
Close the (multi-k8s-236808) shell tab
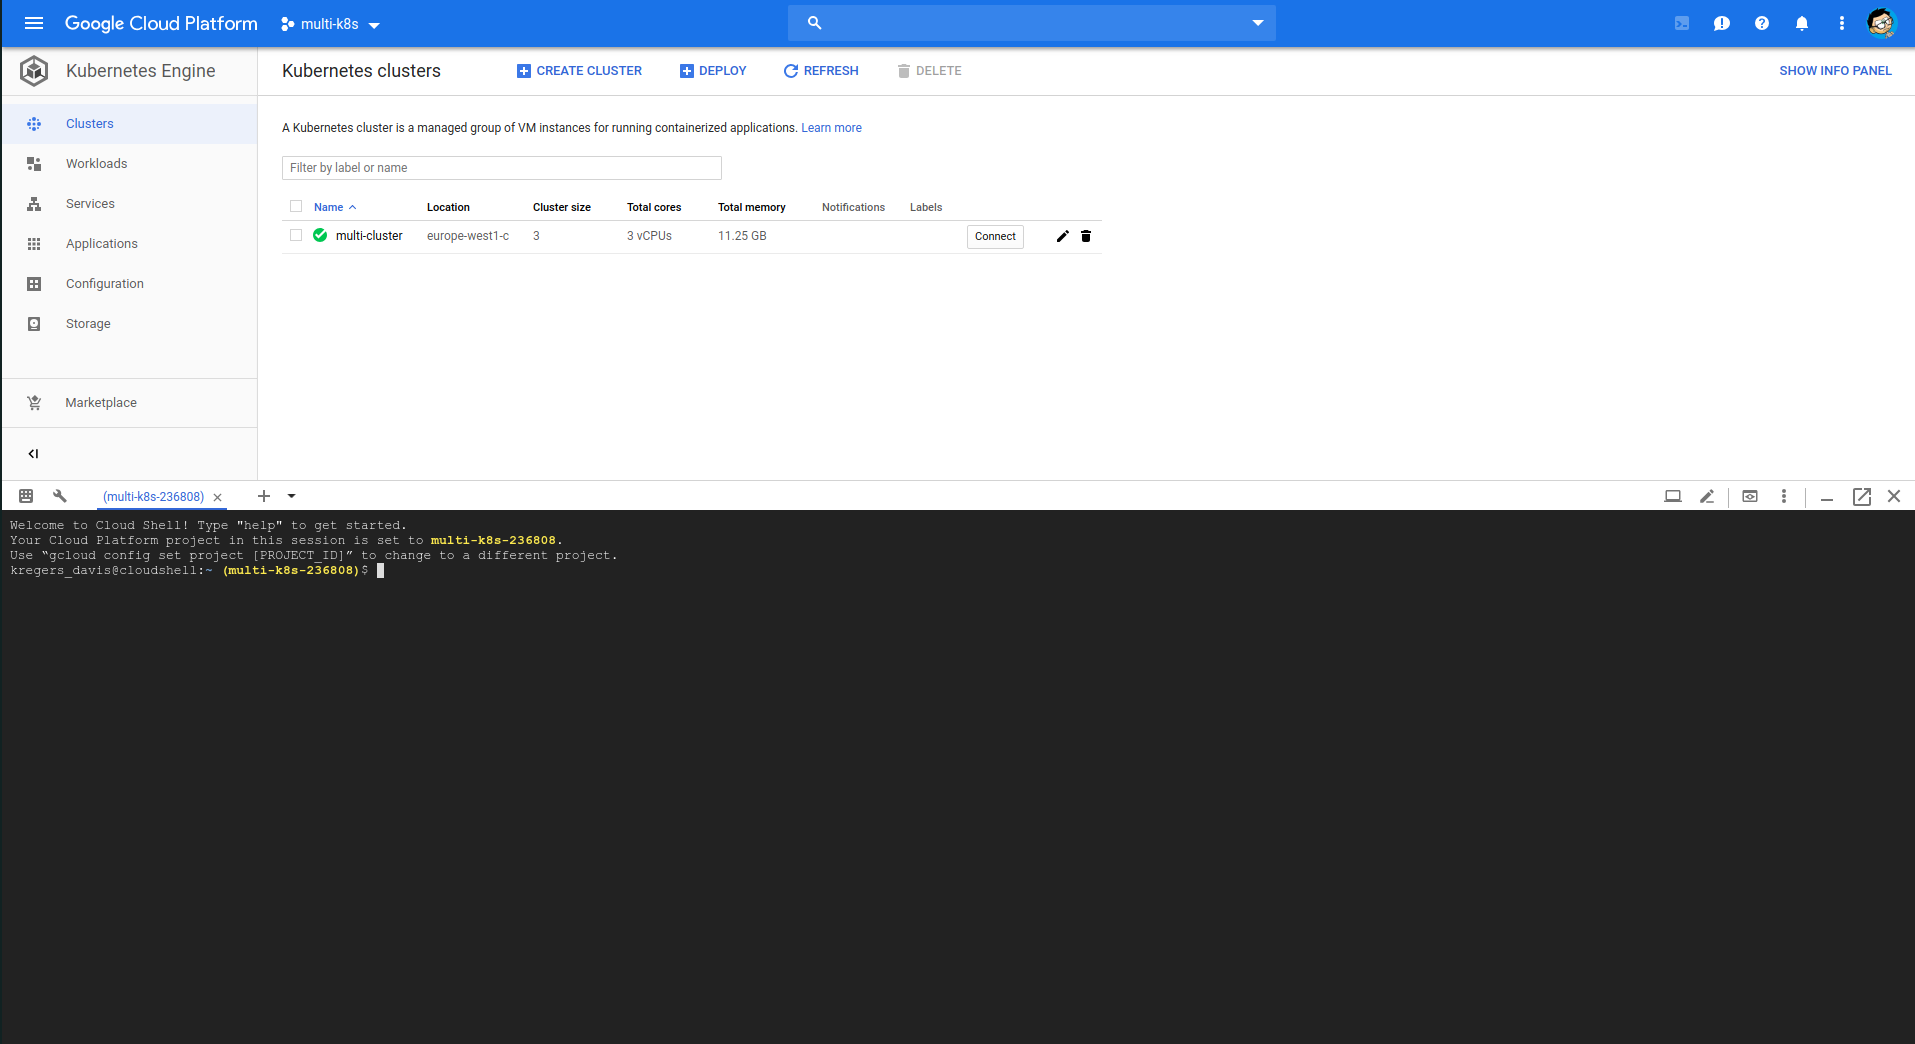217,497
